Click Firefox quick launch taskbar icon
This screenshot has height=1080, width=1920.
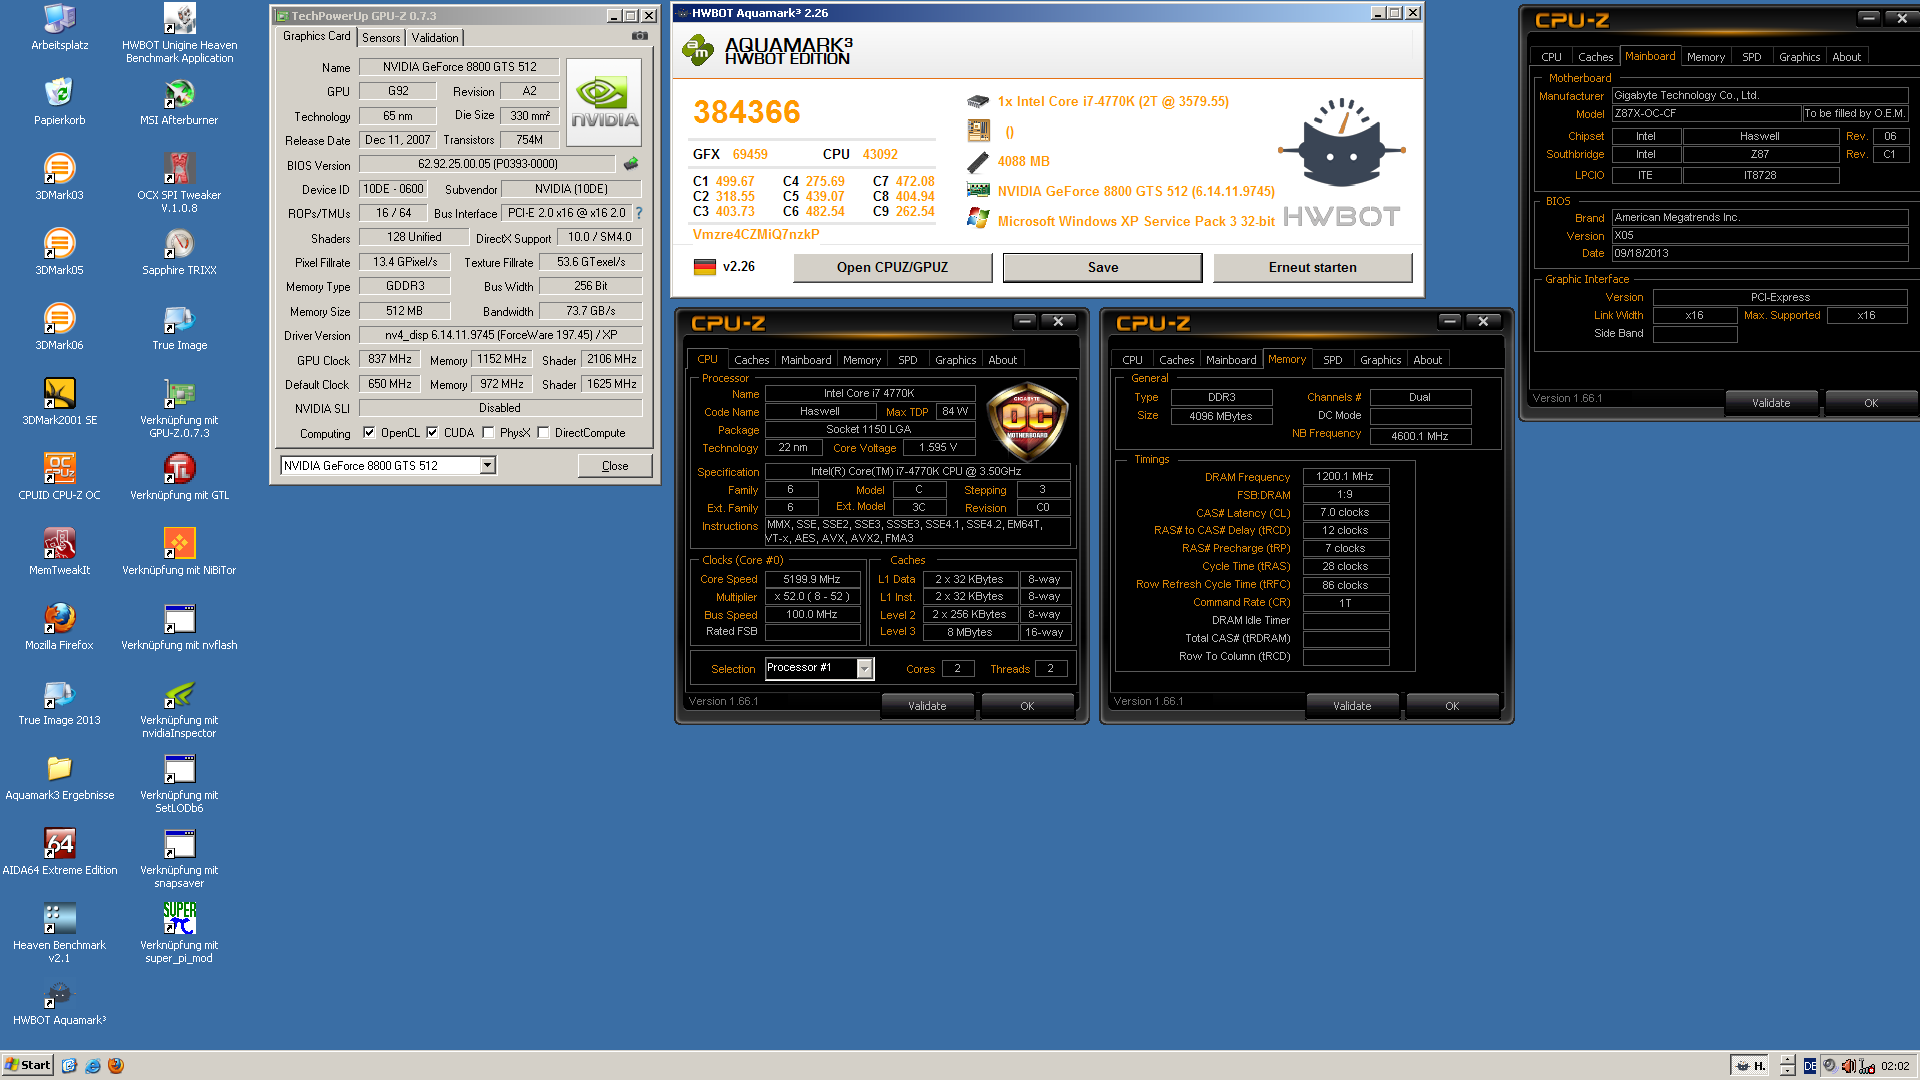point(116,1066)
